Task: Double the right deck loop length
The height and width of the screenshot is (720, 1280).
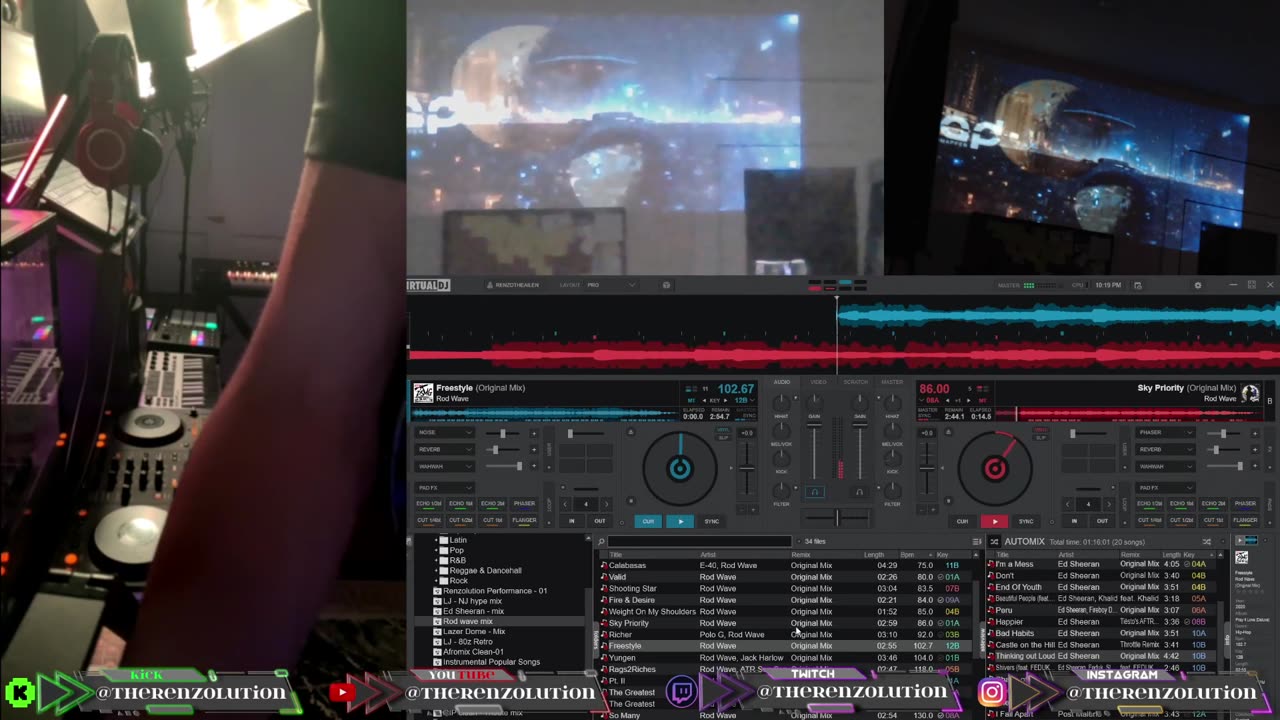Action: (x=1109, y=504)
